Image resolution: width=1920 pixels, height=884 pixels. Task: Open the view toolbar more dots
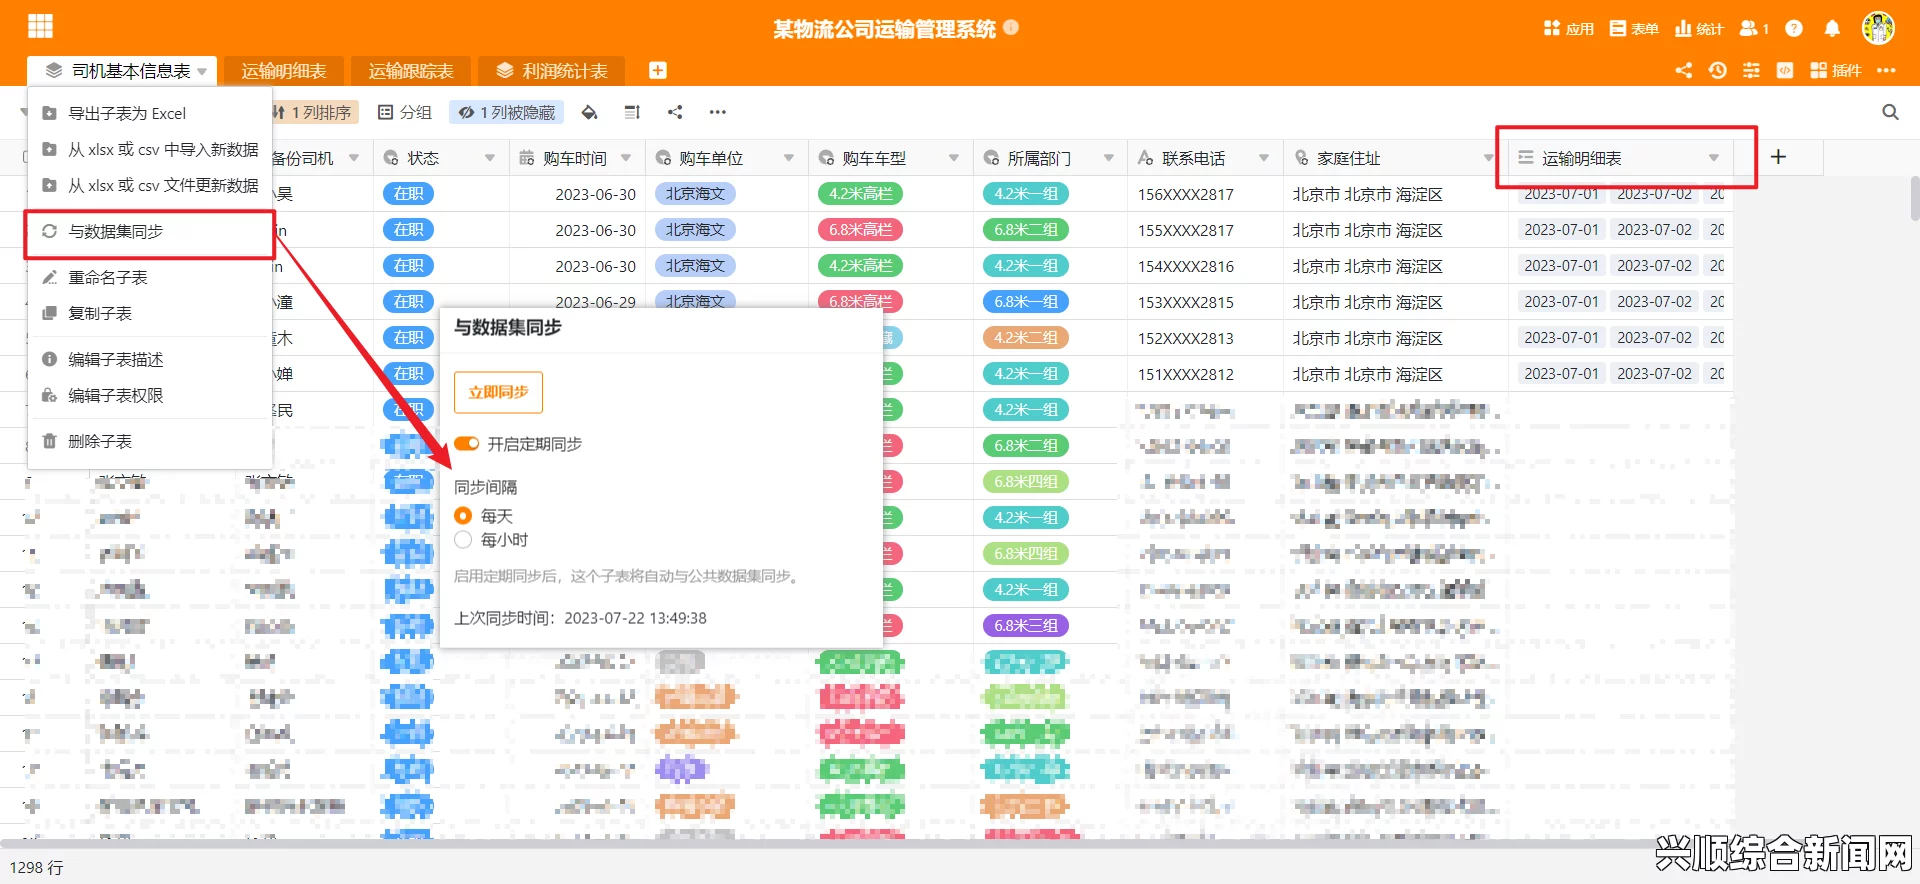point(718,112)
